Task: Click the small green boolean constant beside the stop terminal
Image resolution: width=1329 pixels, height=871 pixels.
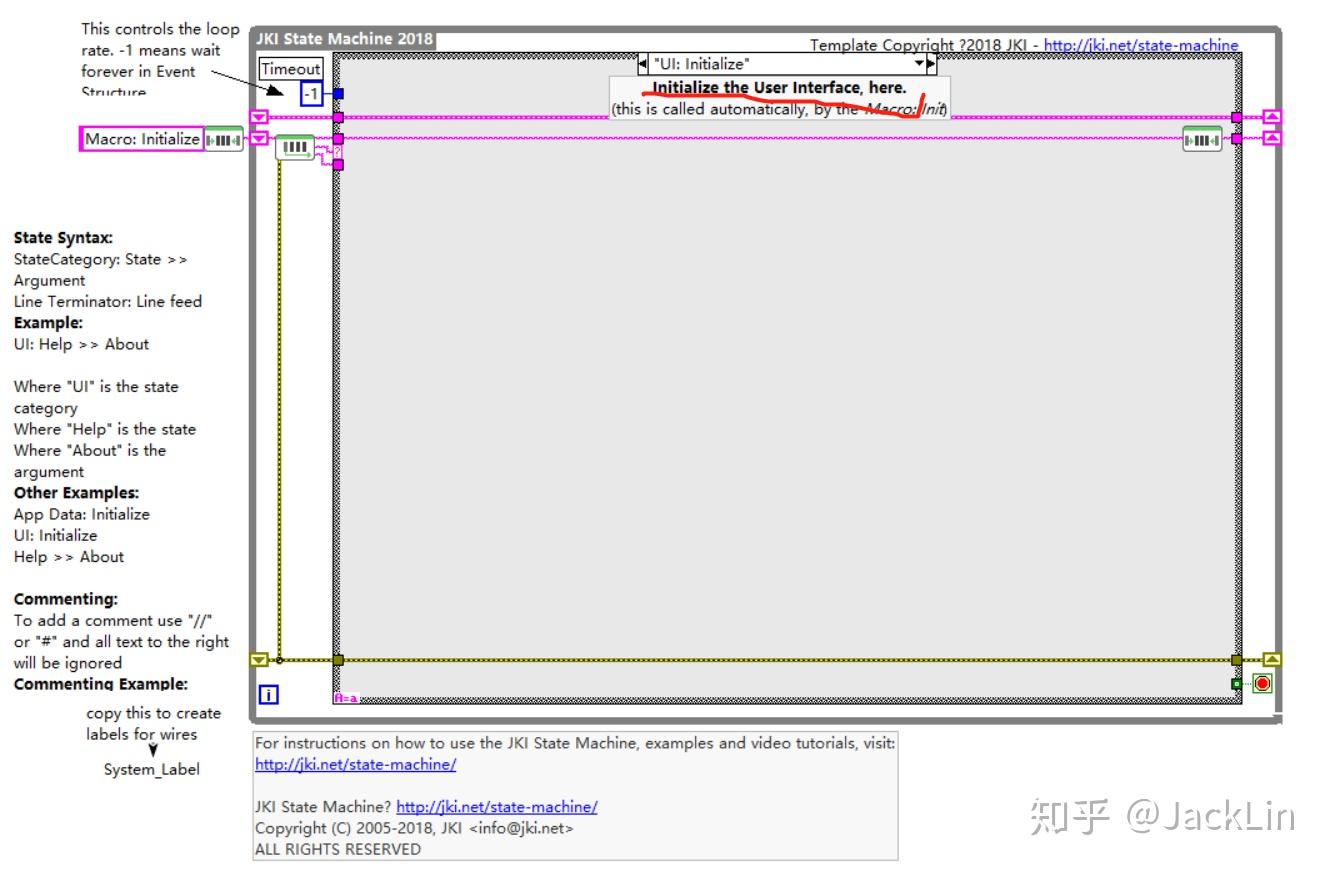Action: [1237, 682]
